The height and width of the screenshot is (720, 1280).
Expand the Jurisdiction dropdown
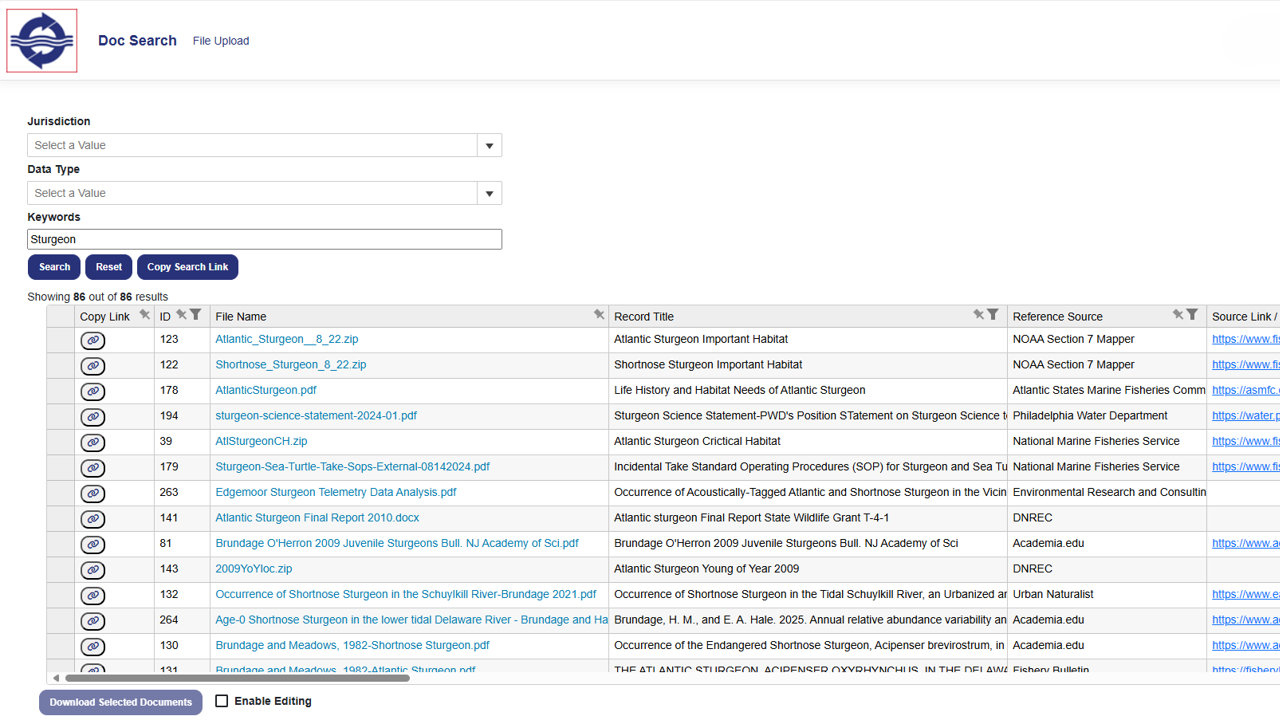coord(489,146)
